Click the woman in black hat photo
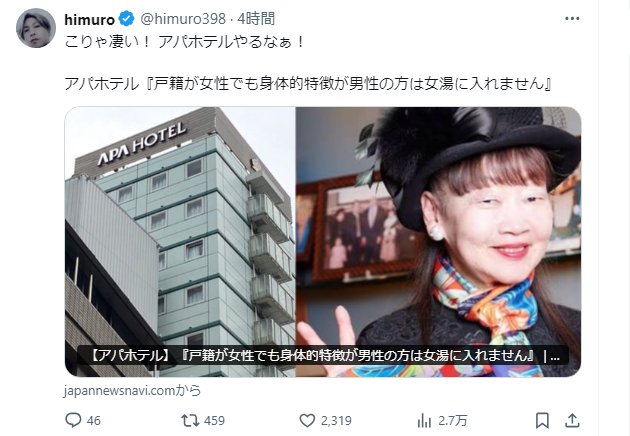The height and width of the screenshot is (436, 630). pyautogui.click(x=438, y=242)
